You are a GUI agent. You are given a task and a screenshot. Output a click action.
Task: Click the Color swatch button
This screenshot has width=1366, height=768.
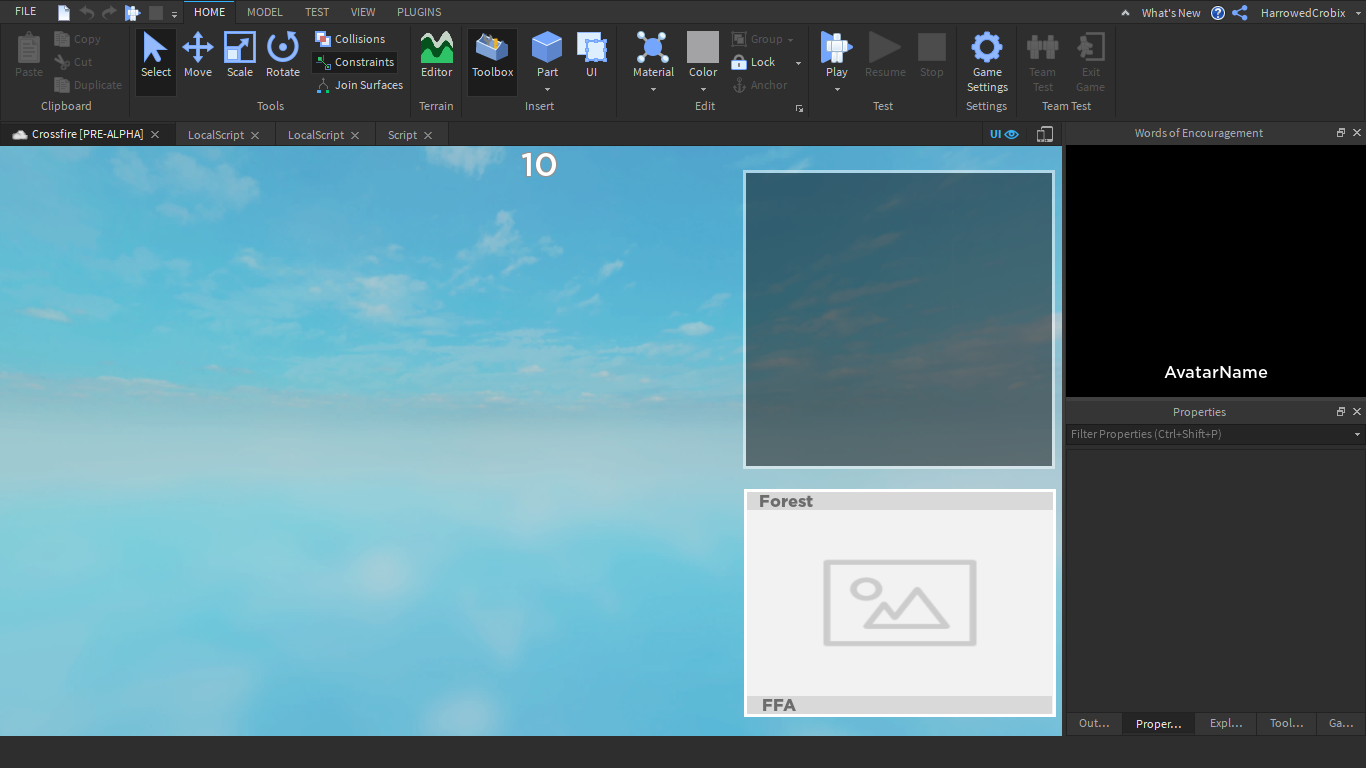click(x=703, y=48)
